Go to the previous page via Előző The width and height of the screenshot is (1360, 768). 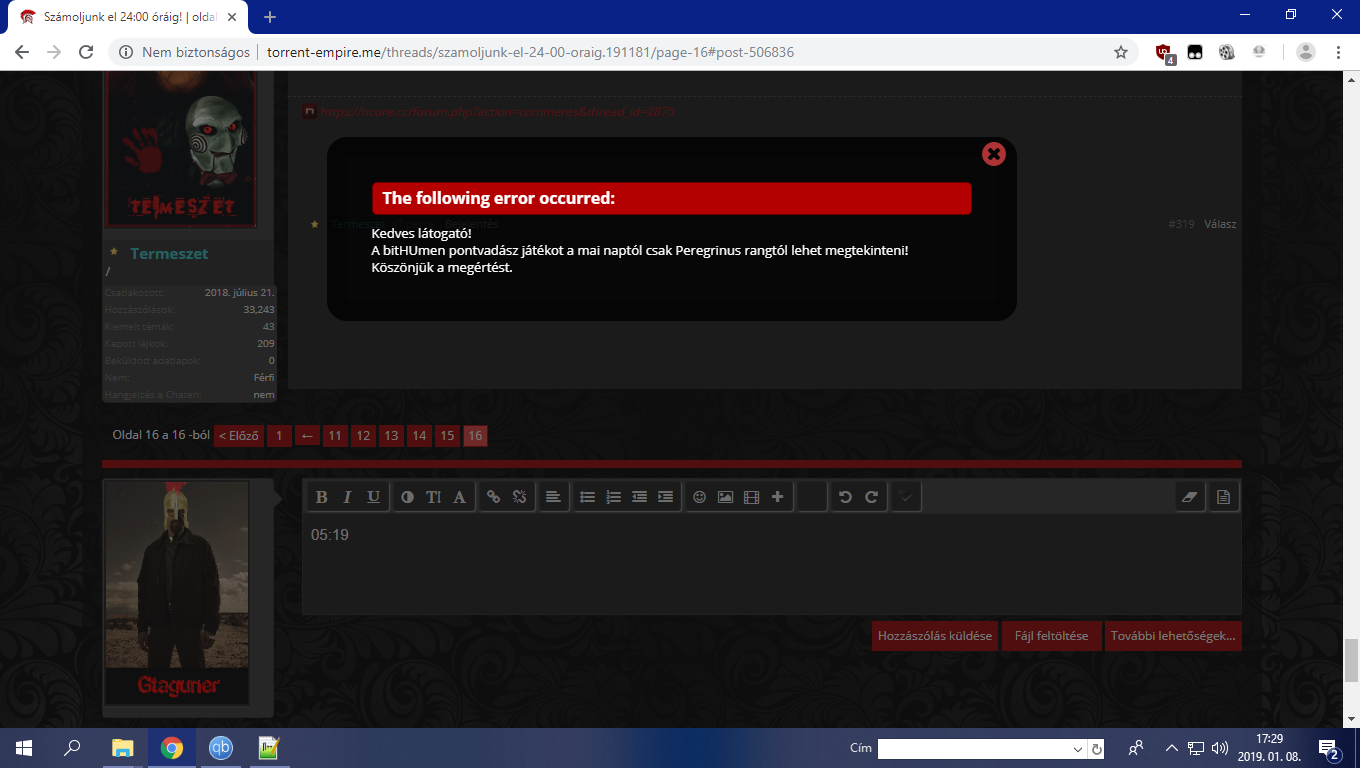pyautogui.click(x=239, y=436)
